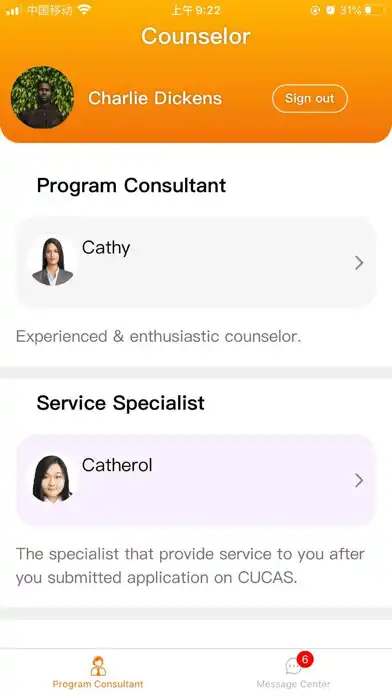The width and height of the screenshot is (392, 696).
Task: Tap the Wi-Fi status bar icon
Action: click(83, 10)
